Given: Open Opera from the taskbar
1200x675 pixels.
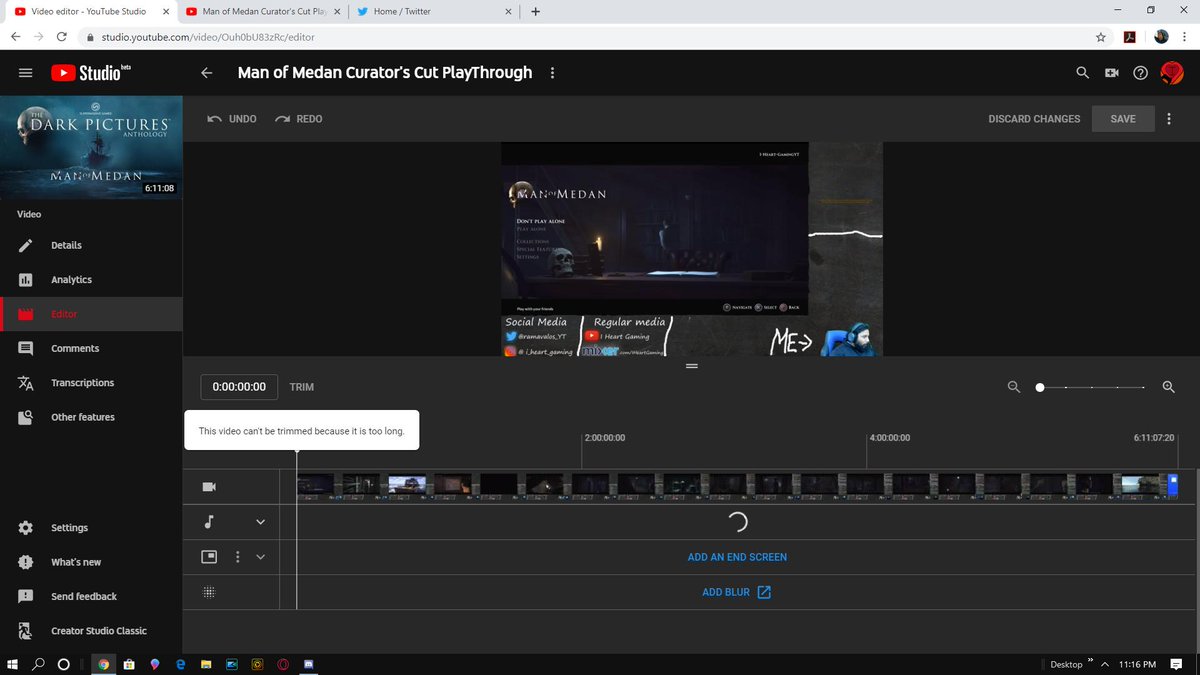Looking at the screenshot, I should pyautogui.click(x=283, y=664).
